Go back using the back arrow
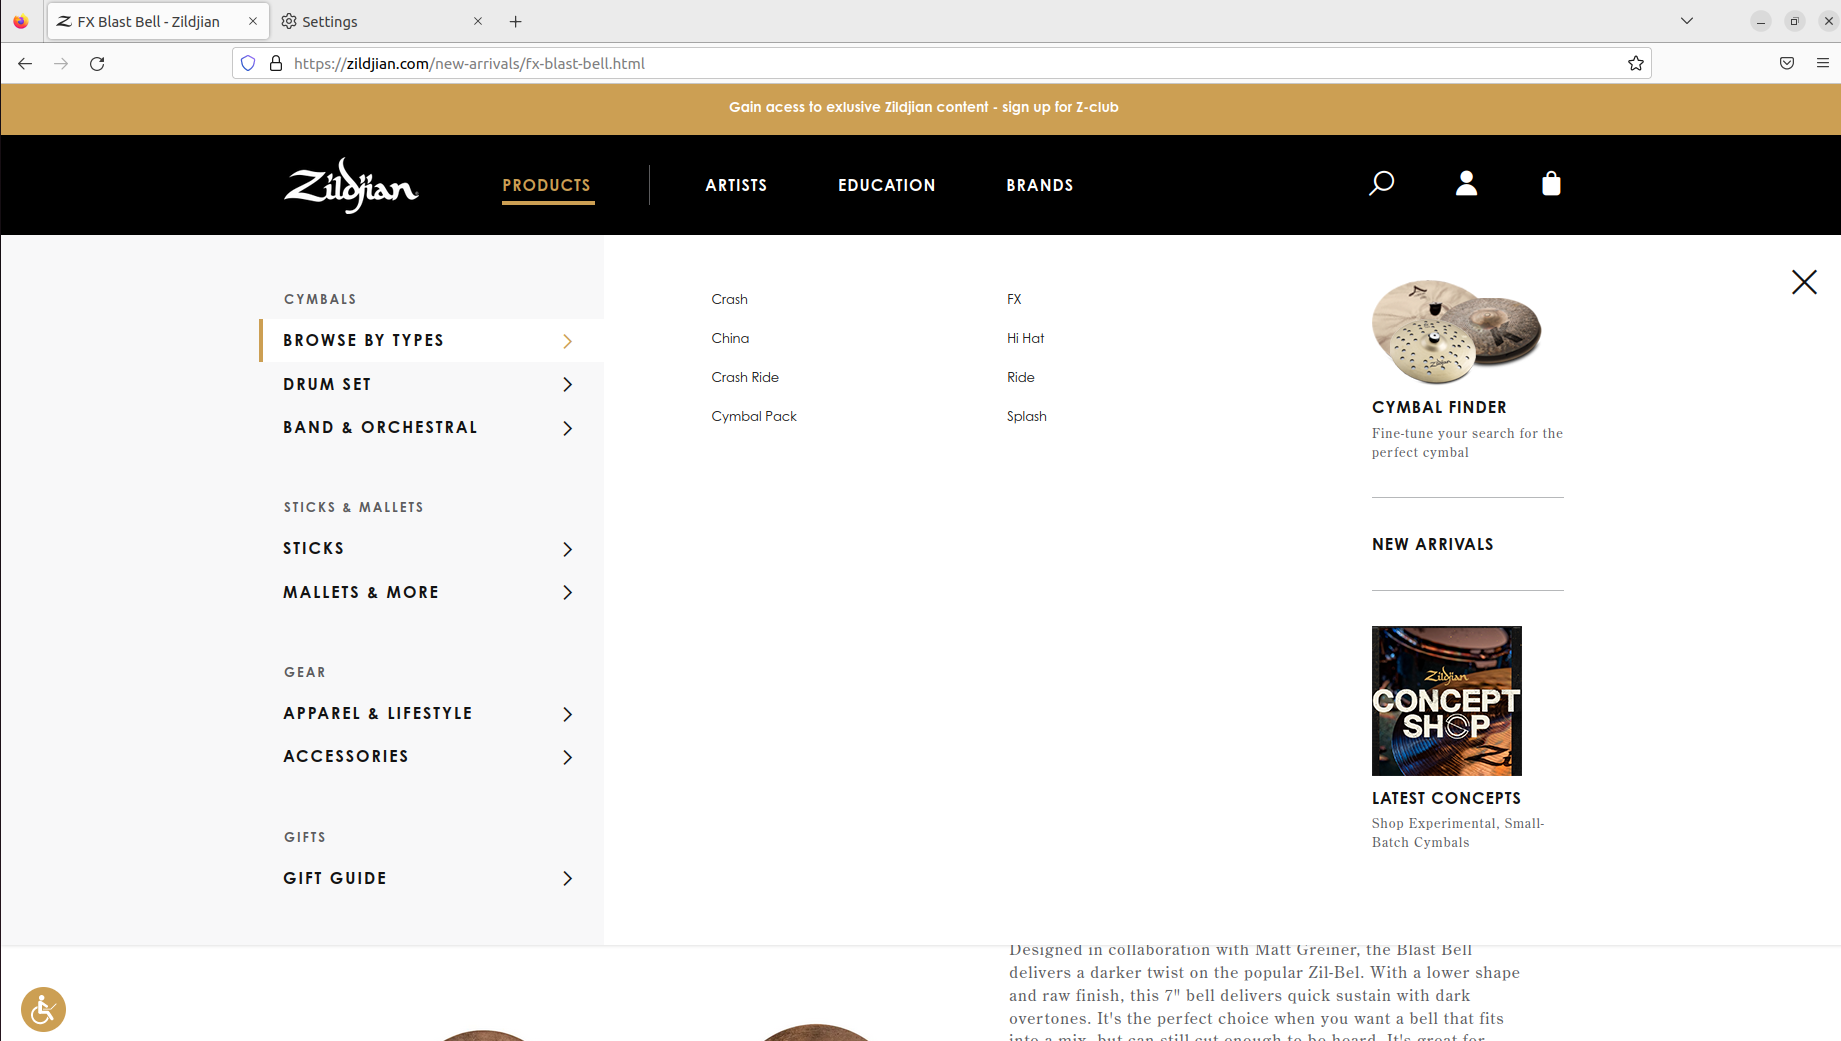 pos(24,63)
